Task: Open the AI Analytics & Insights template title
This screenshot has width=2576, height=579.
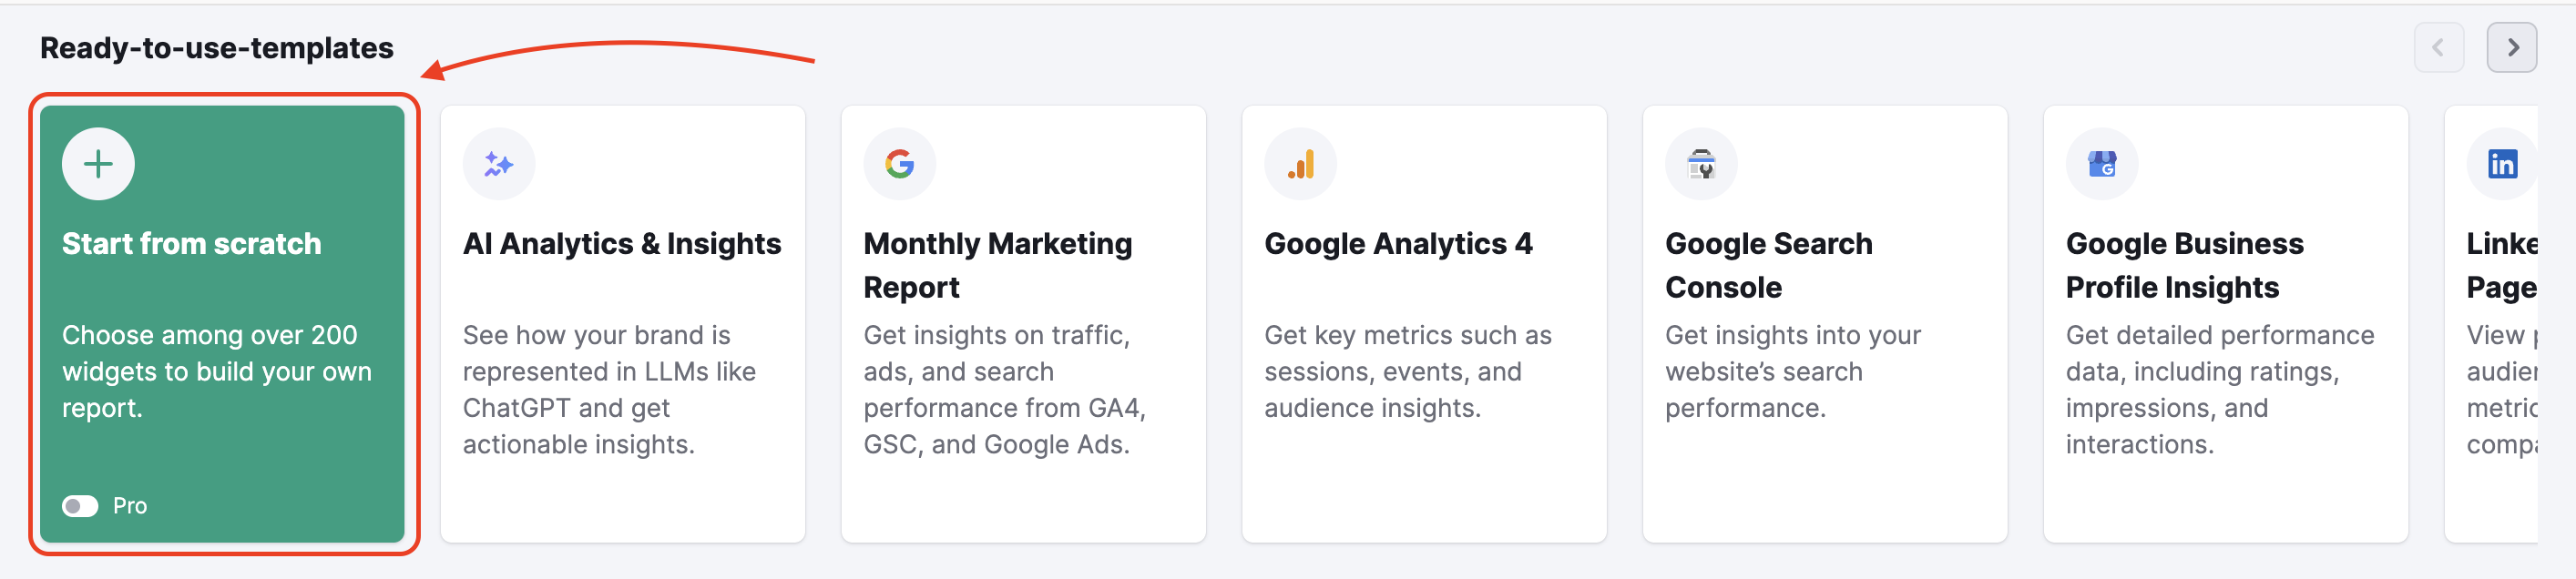Action: pos(621,244)
